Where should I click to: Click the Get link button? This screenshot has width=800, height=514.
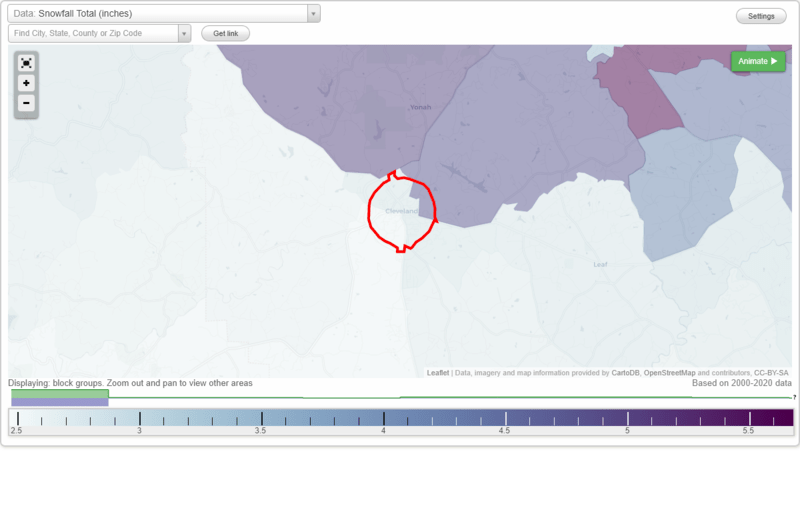click(226, 33)
